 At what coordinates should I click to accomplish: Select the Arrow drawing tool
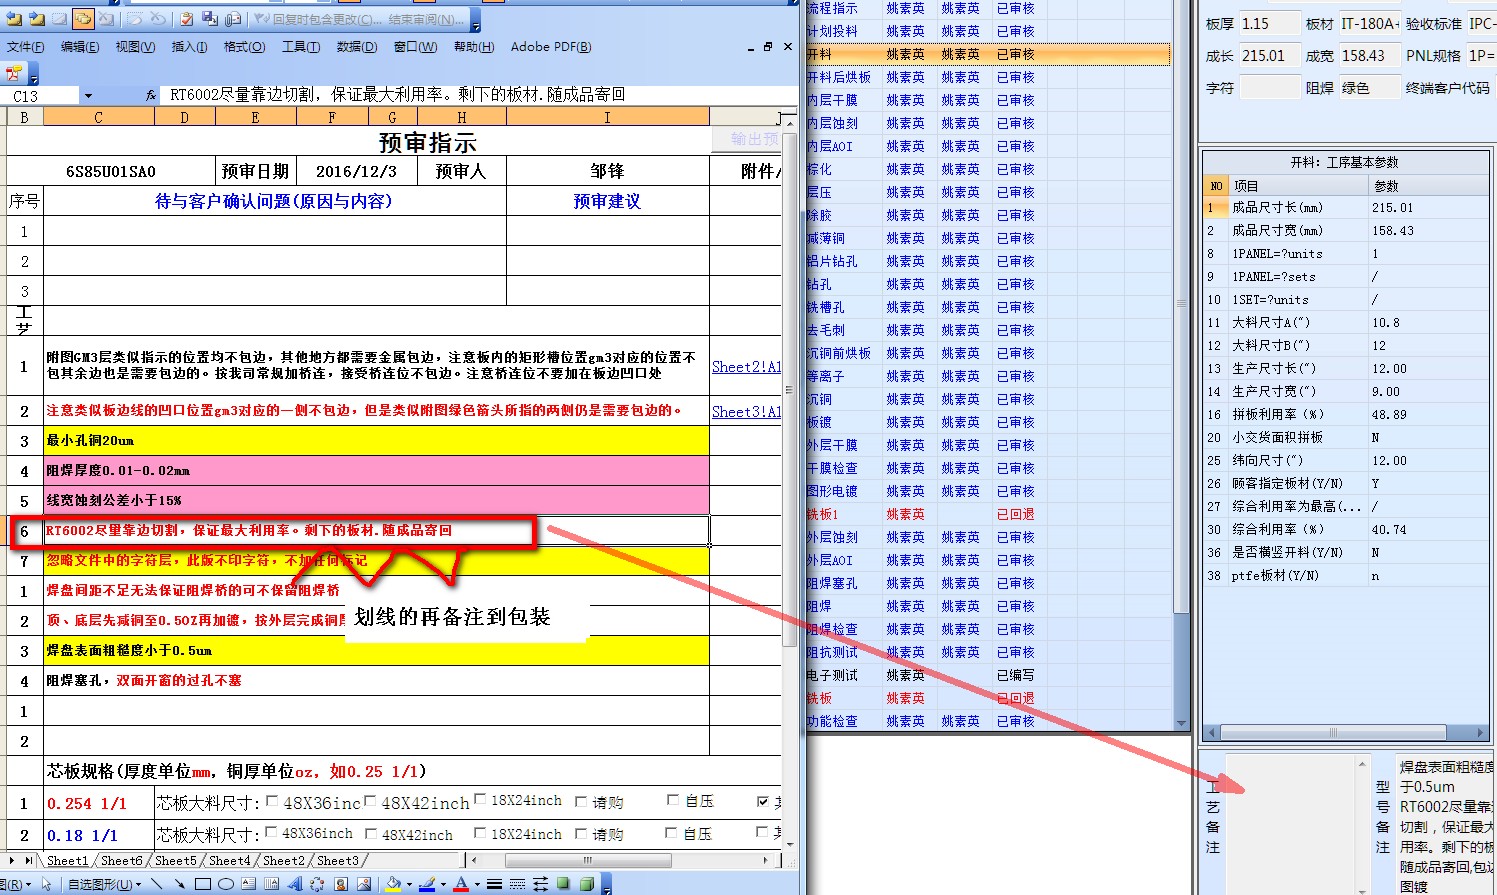[x=179, y=883]
